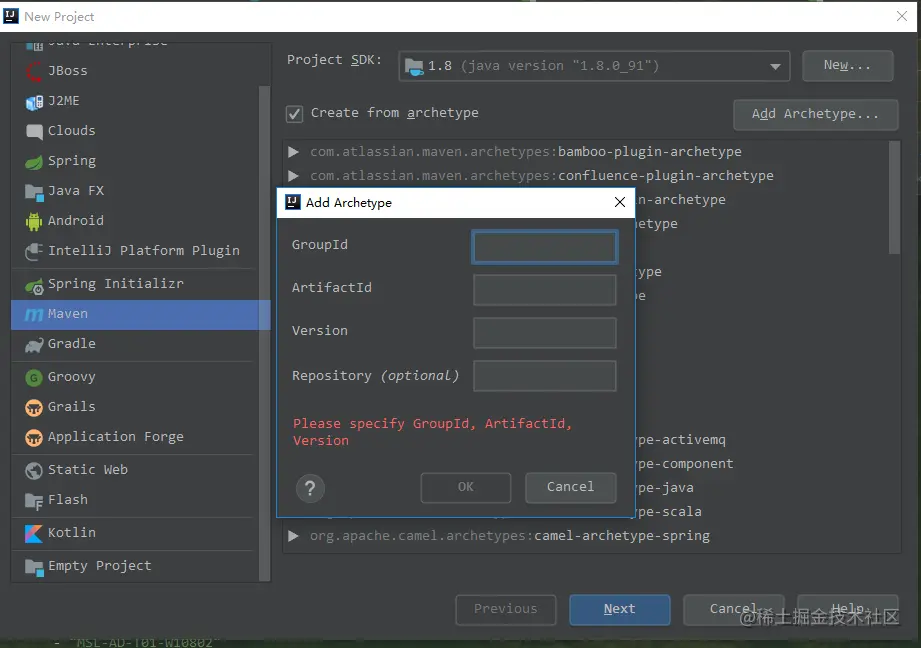Click the JBoss icon in project list
The height and width of the screenshot is (648, 921).
(x=33, y=71)
